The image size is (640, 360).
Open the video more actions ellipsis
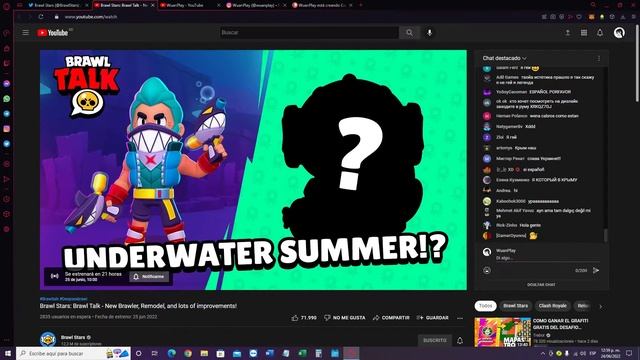460,318
